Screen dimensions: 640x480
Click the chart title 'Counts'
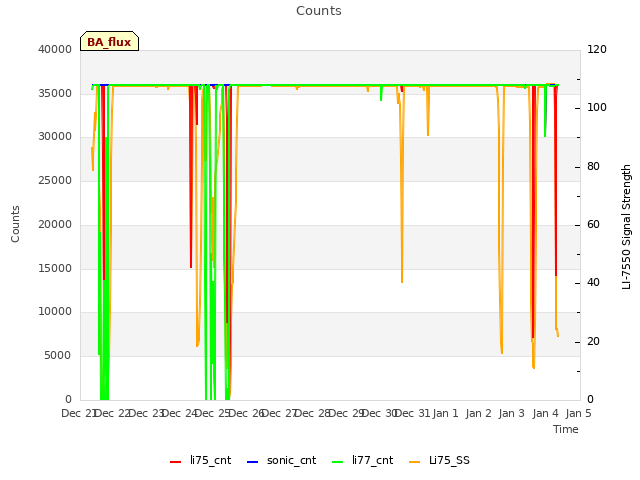pos(319,11)
